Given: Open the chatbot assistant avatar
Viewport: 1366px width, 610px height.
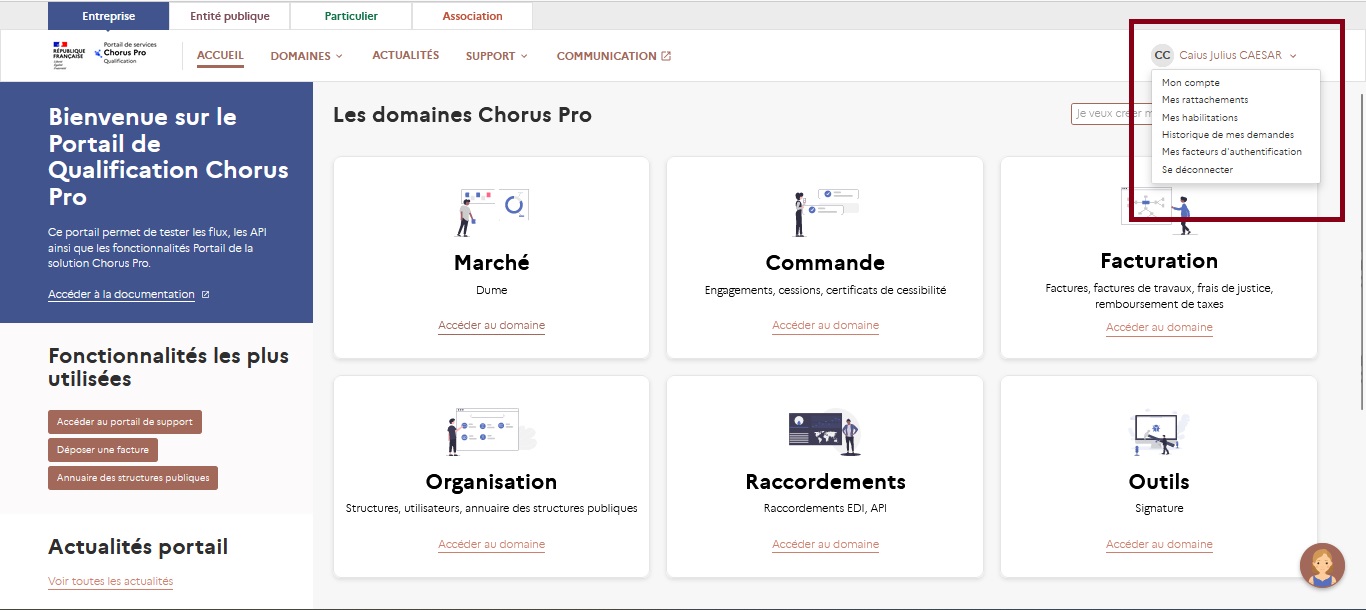Looking at the screenshot, I should click(1322, 563).
